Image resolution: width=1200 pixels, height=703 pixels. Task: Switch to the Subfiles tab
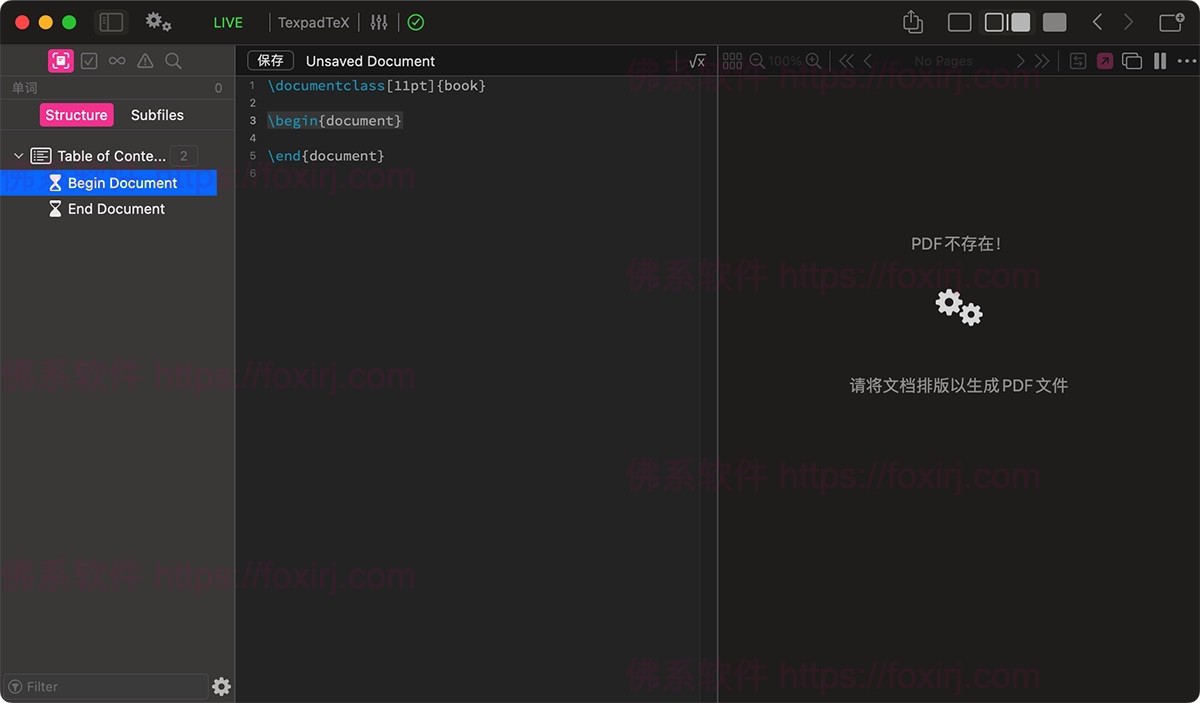[157, 114]
